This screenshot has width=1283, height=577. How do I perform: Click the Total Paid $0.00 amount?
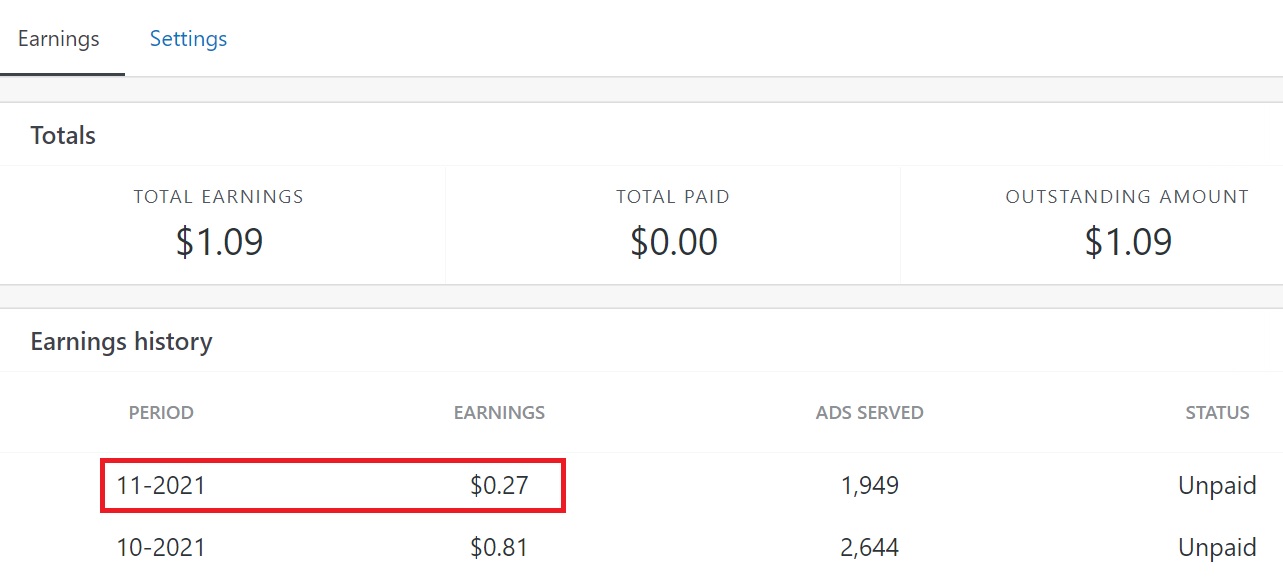673,242
